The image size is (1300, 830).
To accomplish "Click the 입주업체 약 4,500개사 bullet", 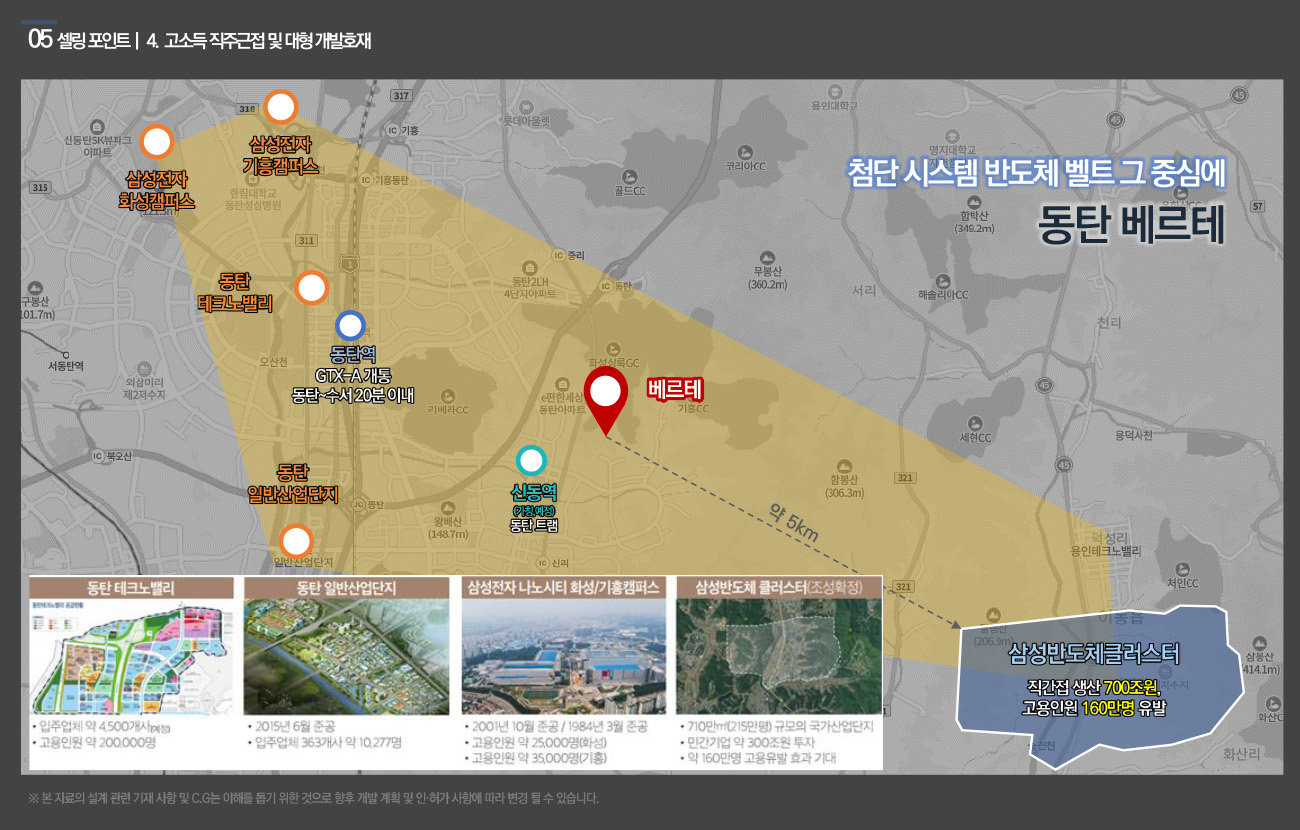I will 103,727.
